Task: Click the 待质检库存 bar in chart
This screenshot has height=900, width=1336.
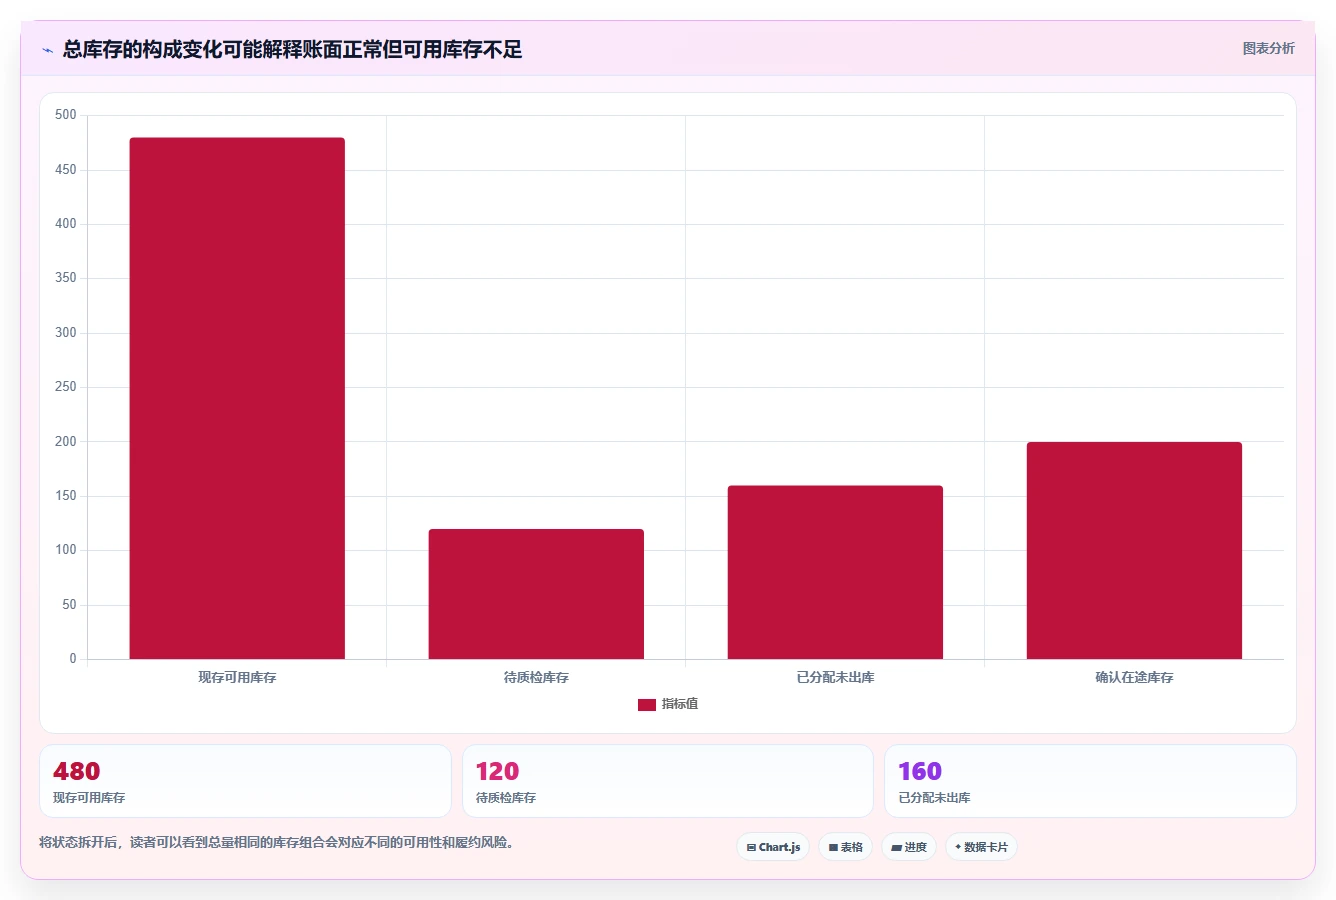Action: [536, 594]
